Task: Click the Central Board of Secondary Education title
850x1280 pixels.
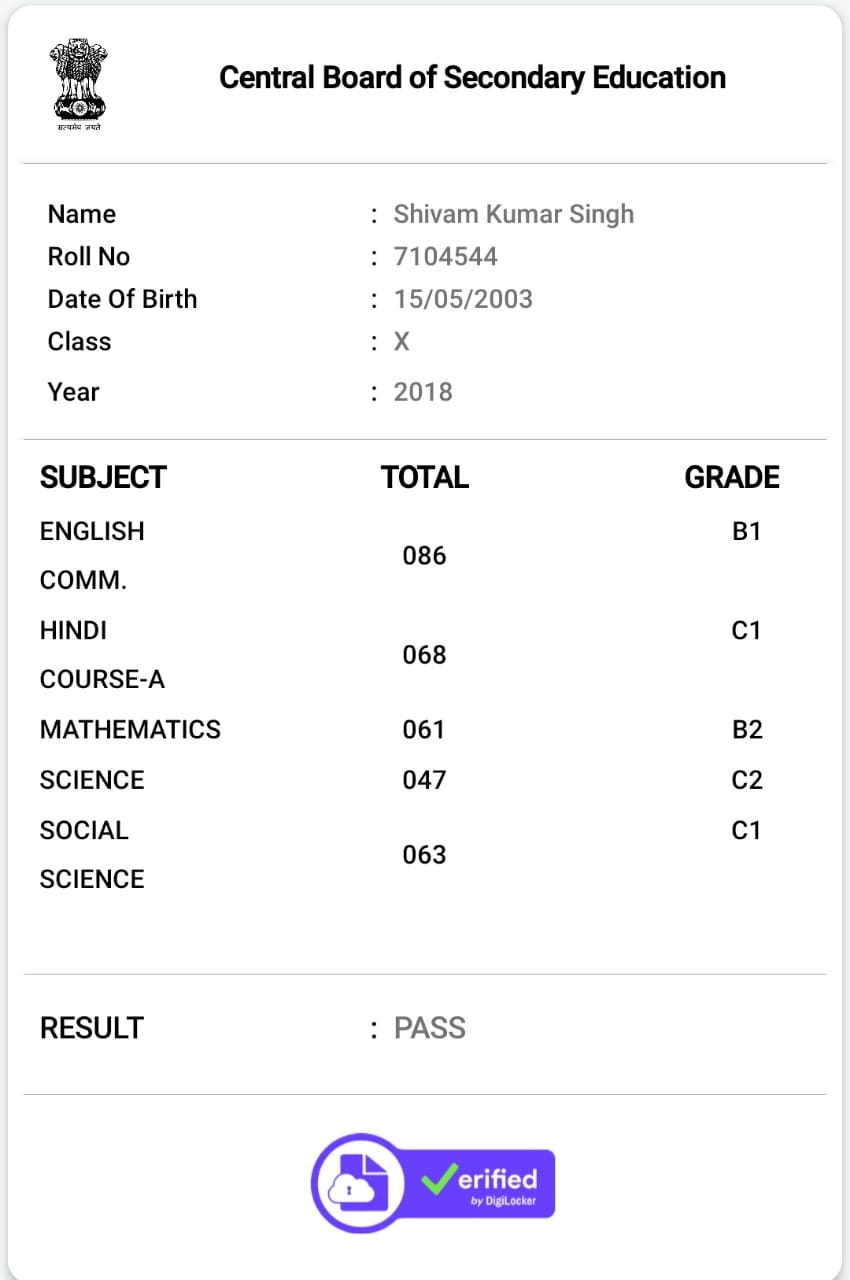Action: click(472, 77)
